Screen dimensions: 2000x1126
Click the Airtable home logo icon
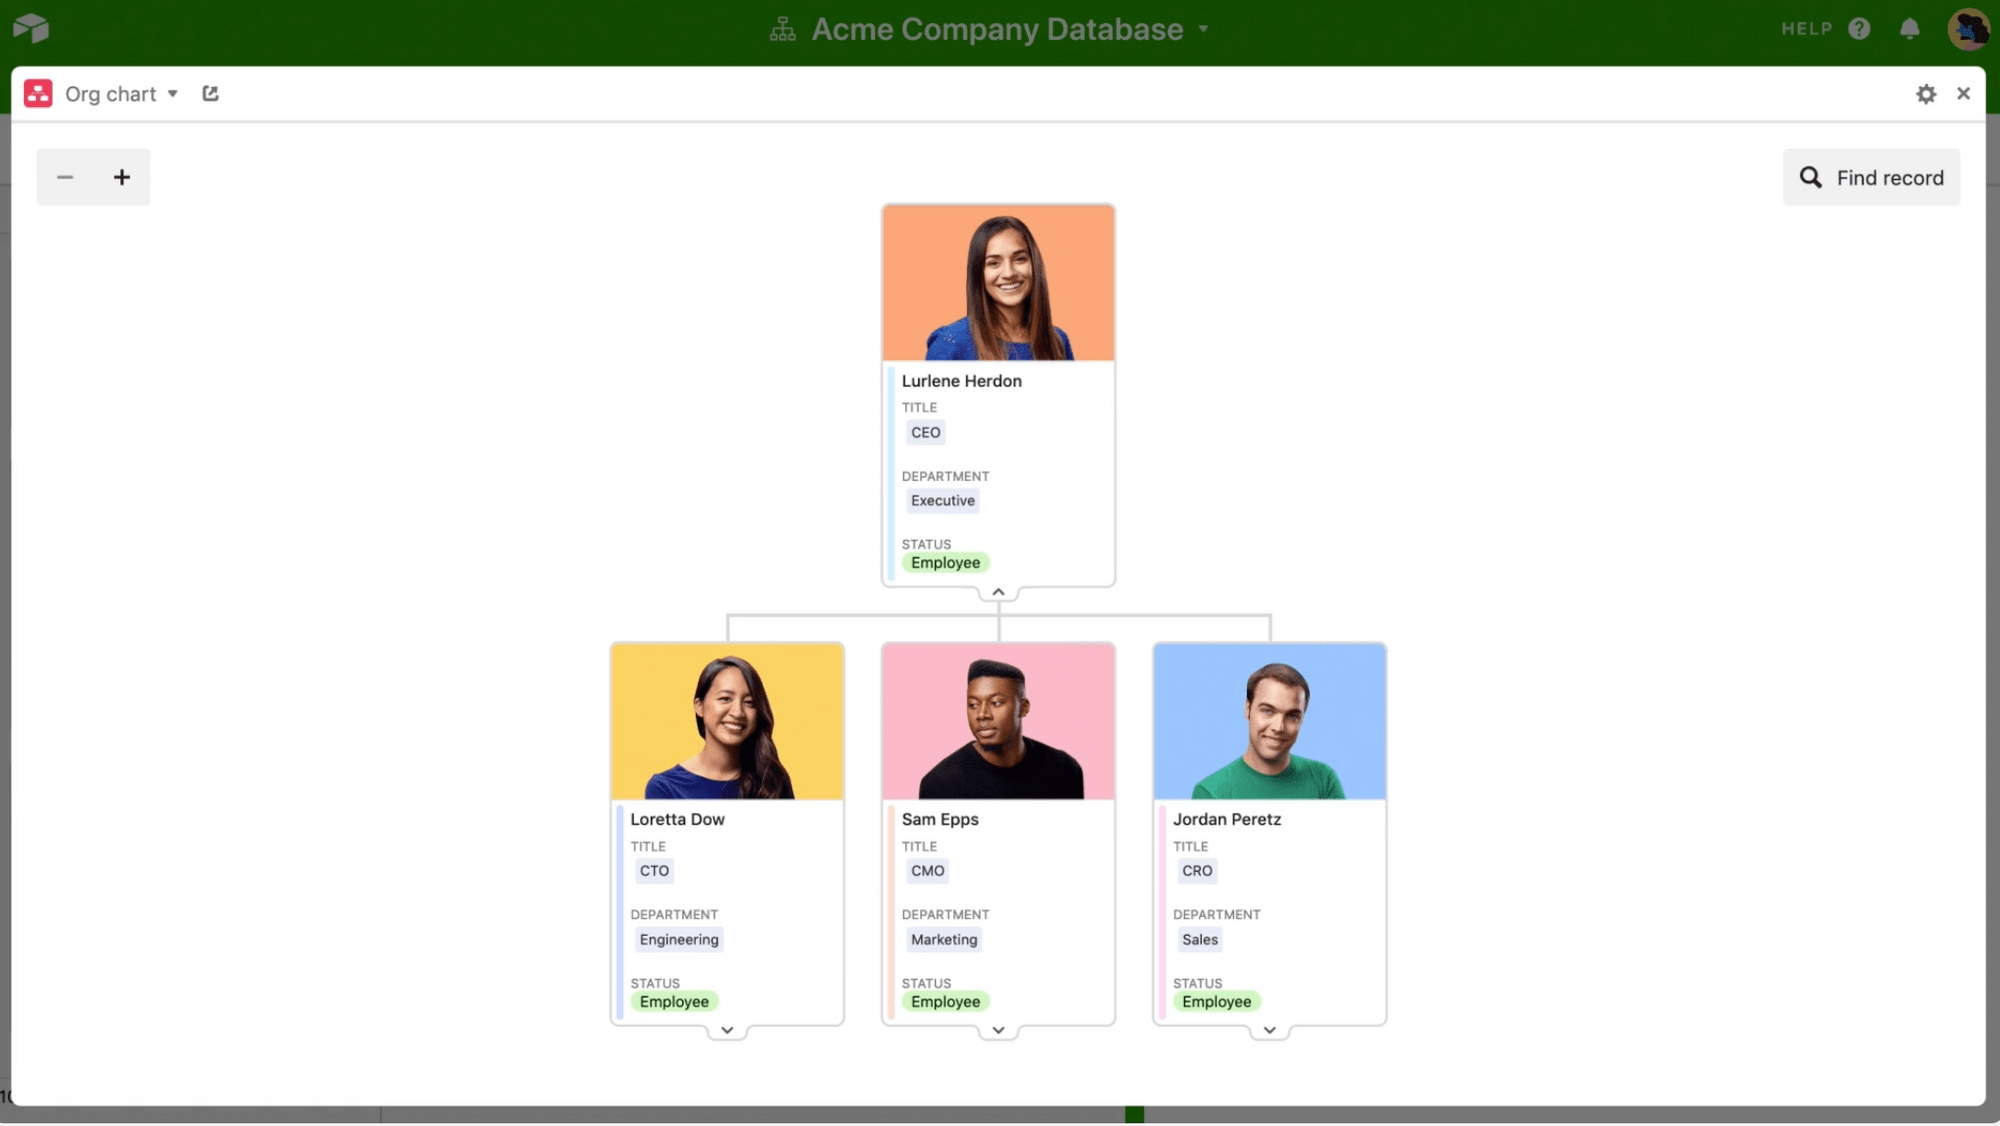tap(31, 28)
